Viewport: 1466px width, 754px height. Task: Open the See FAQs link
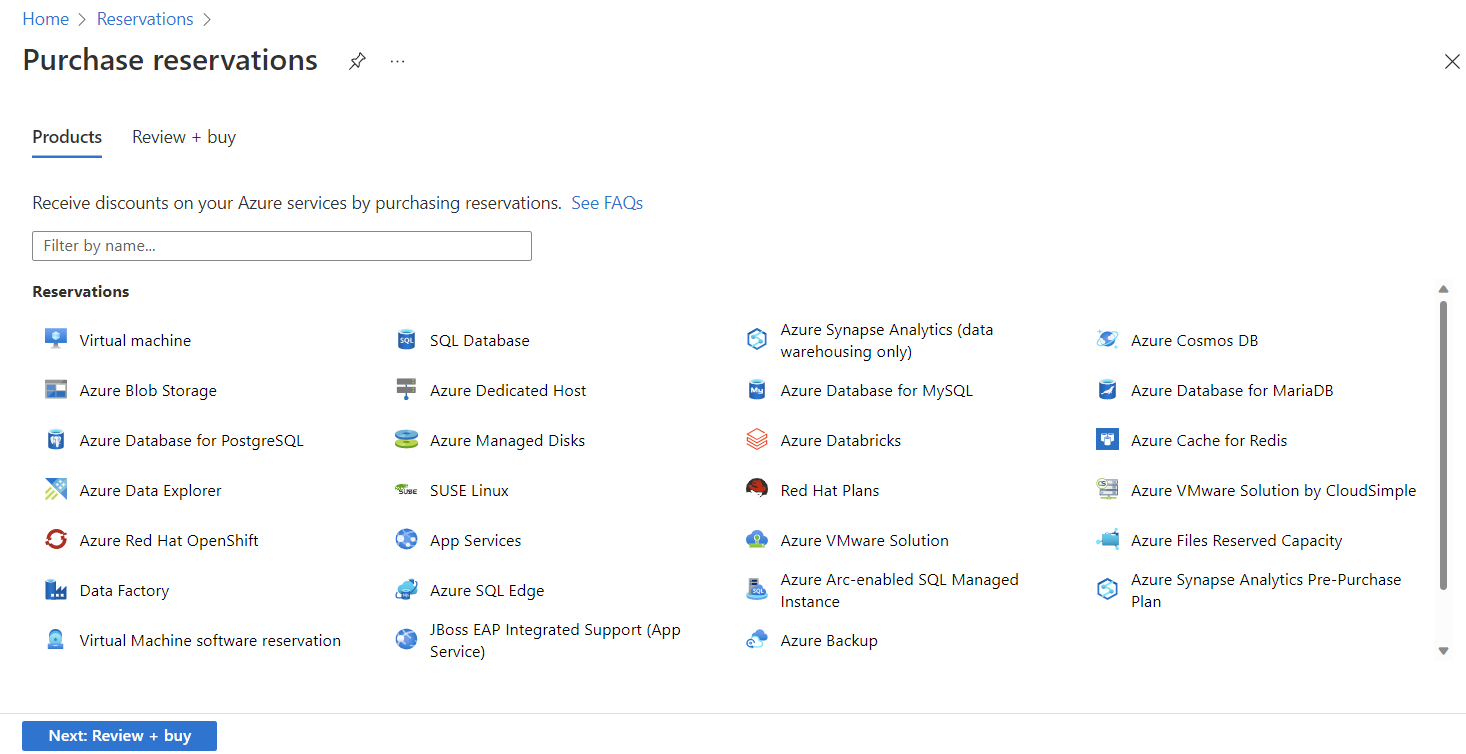607,203
